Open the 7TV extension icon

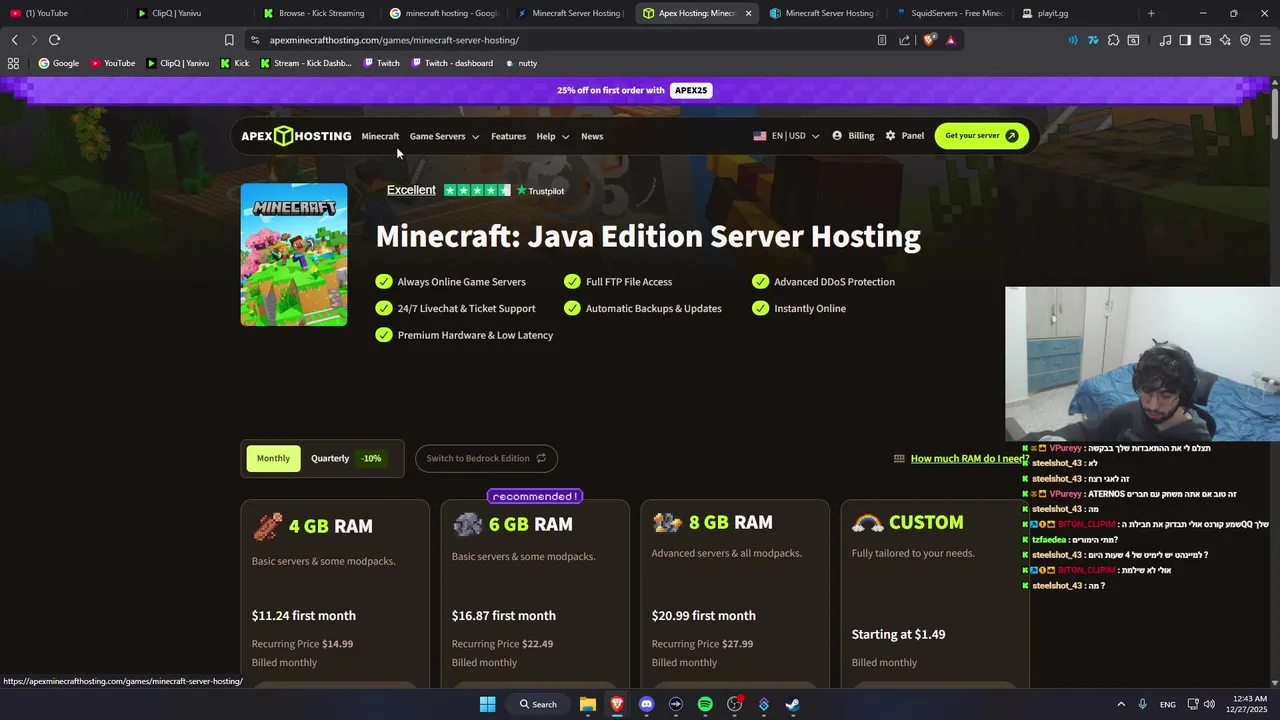[1093, 40]
